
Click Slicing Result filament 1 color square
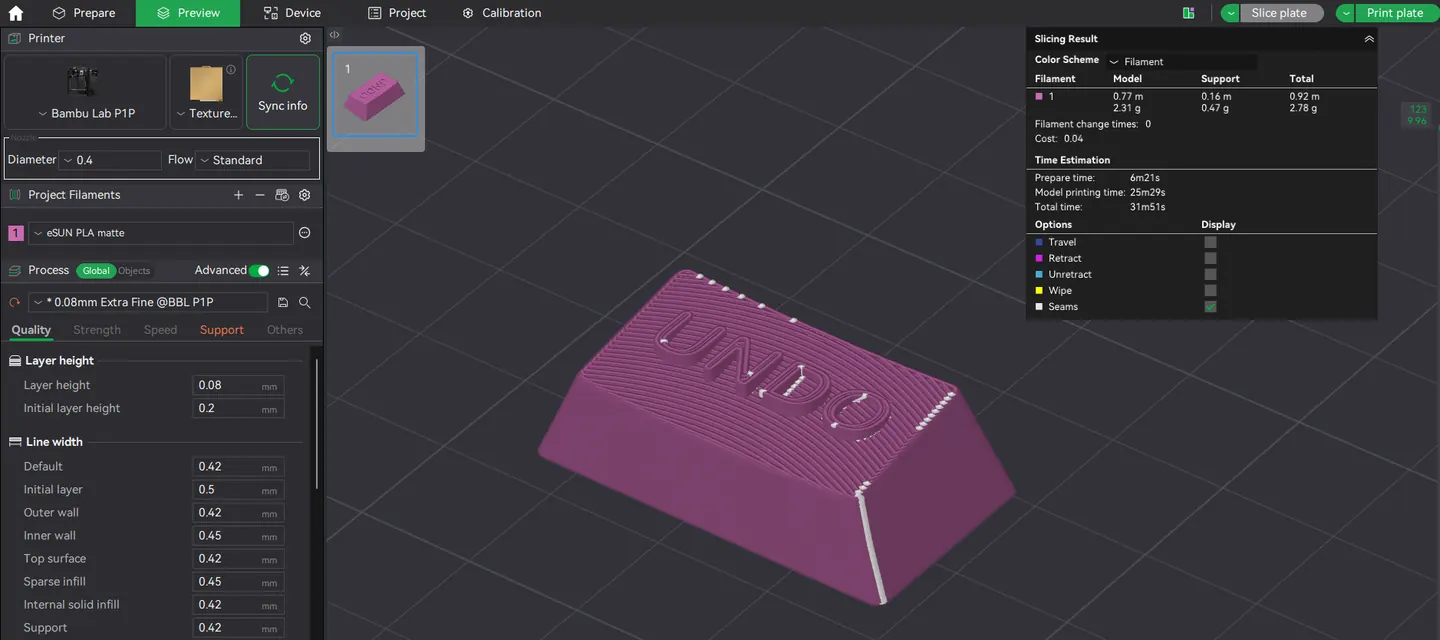(1039, 96)
